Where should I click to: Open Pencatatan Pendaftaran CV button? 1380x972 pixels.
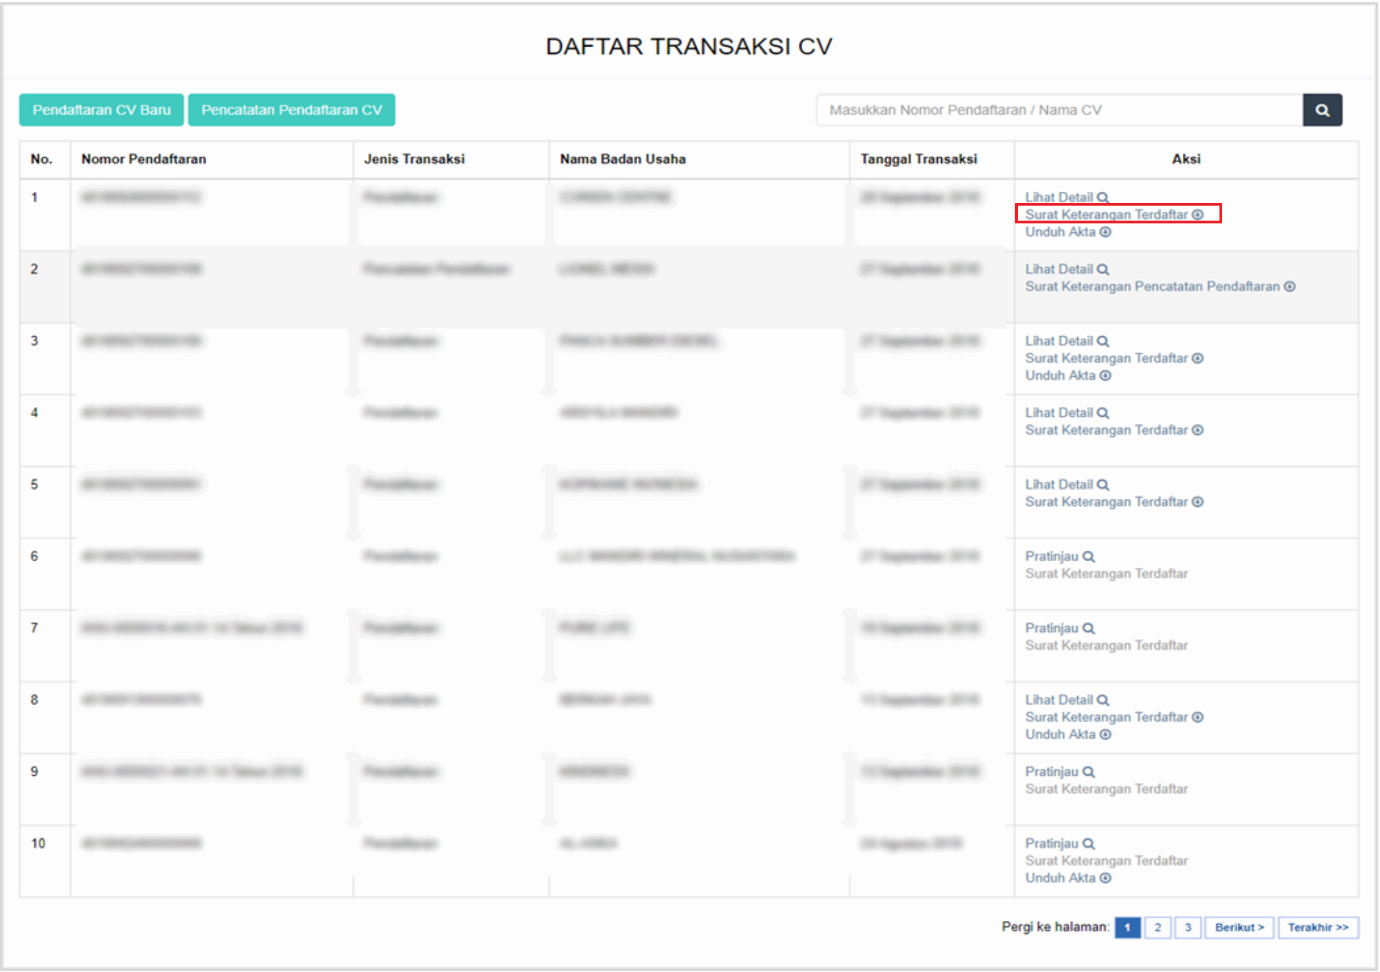(x=291, y=110)
